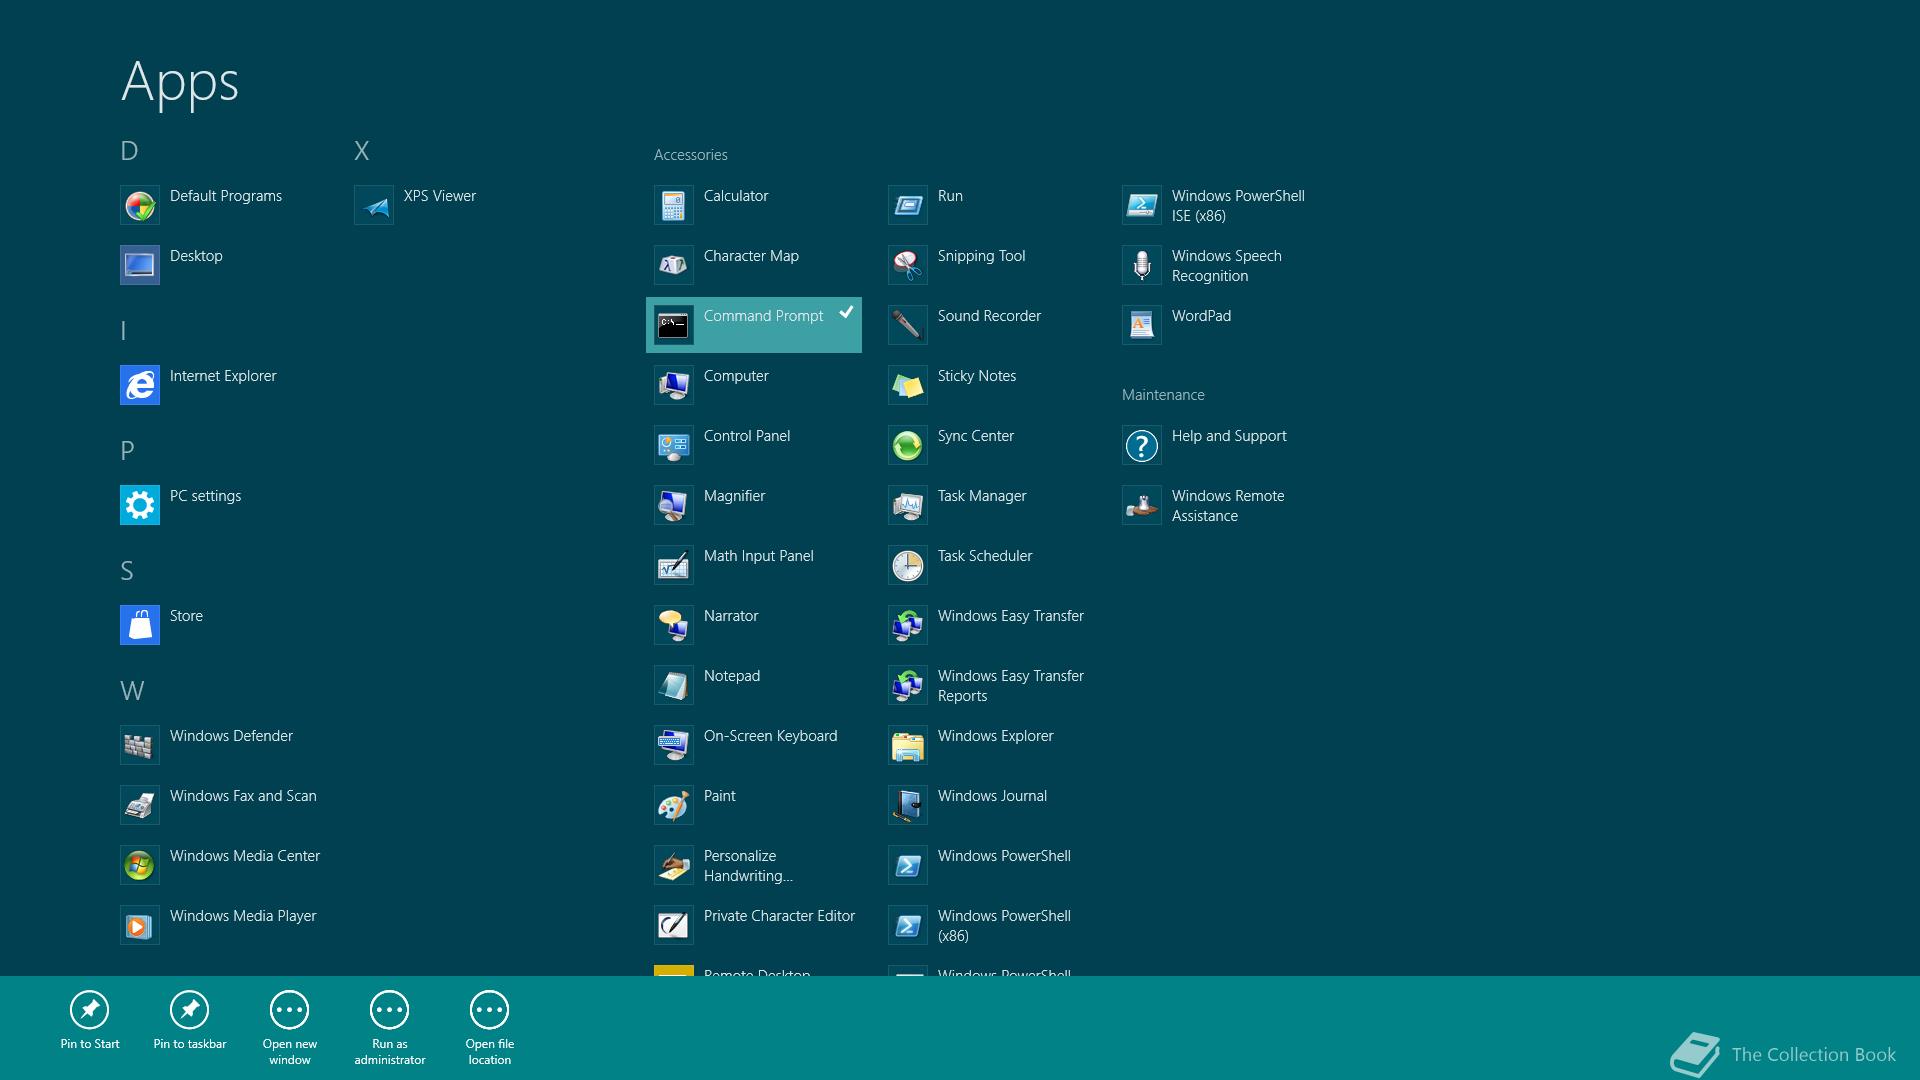Click the letter W section header

point(132,691)
